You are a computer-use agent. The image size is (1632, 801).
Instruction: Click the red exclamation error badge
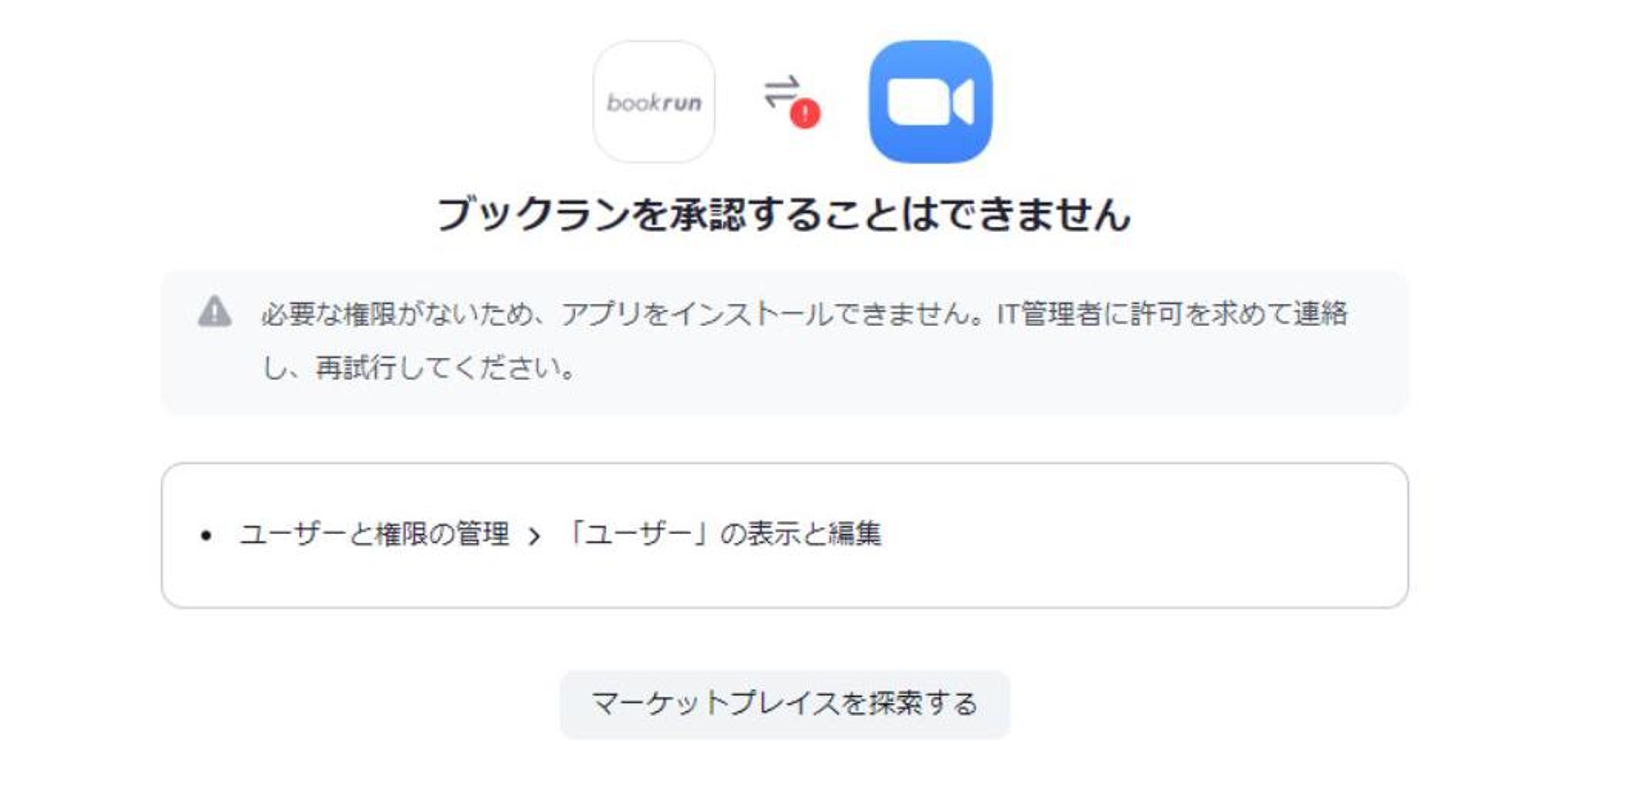point(805,114)
